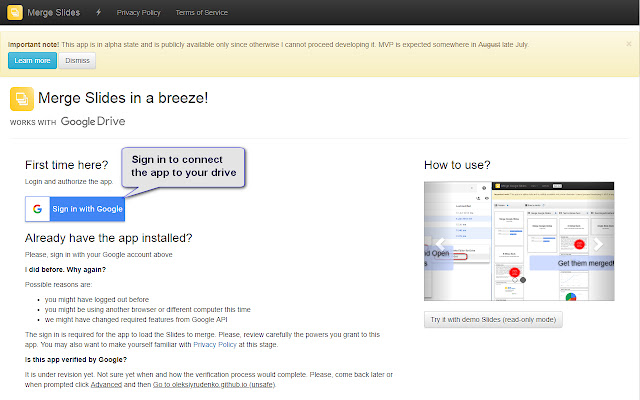
Task: Click the bullet about changed Google API features
Action: pos(136,320)
